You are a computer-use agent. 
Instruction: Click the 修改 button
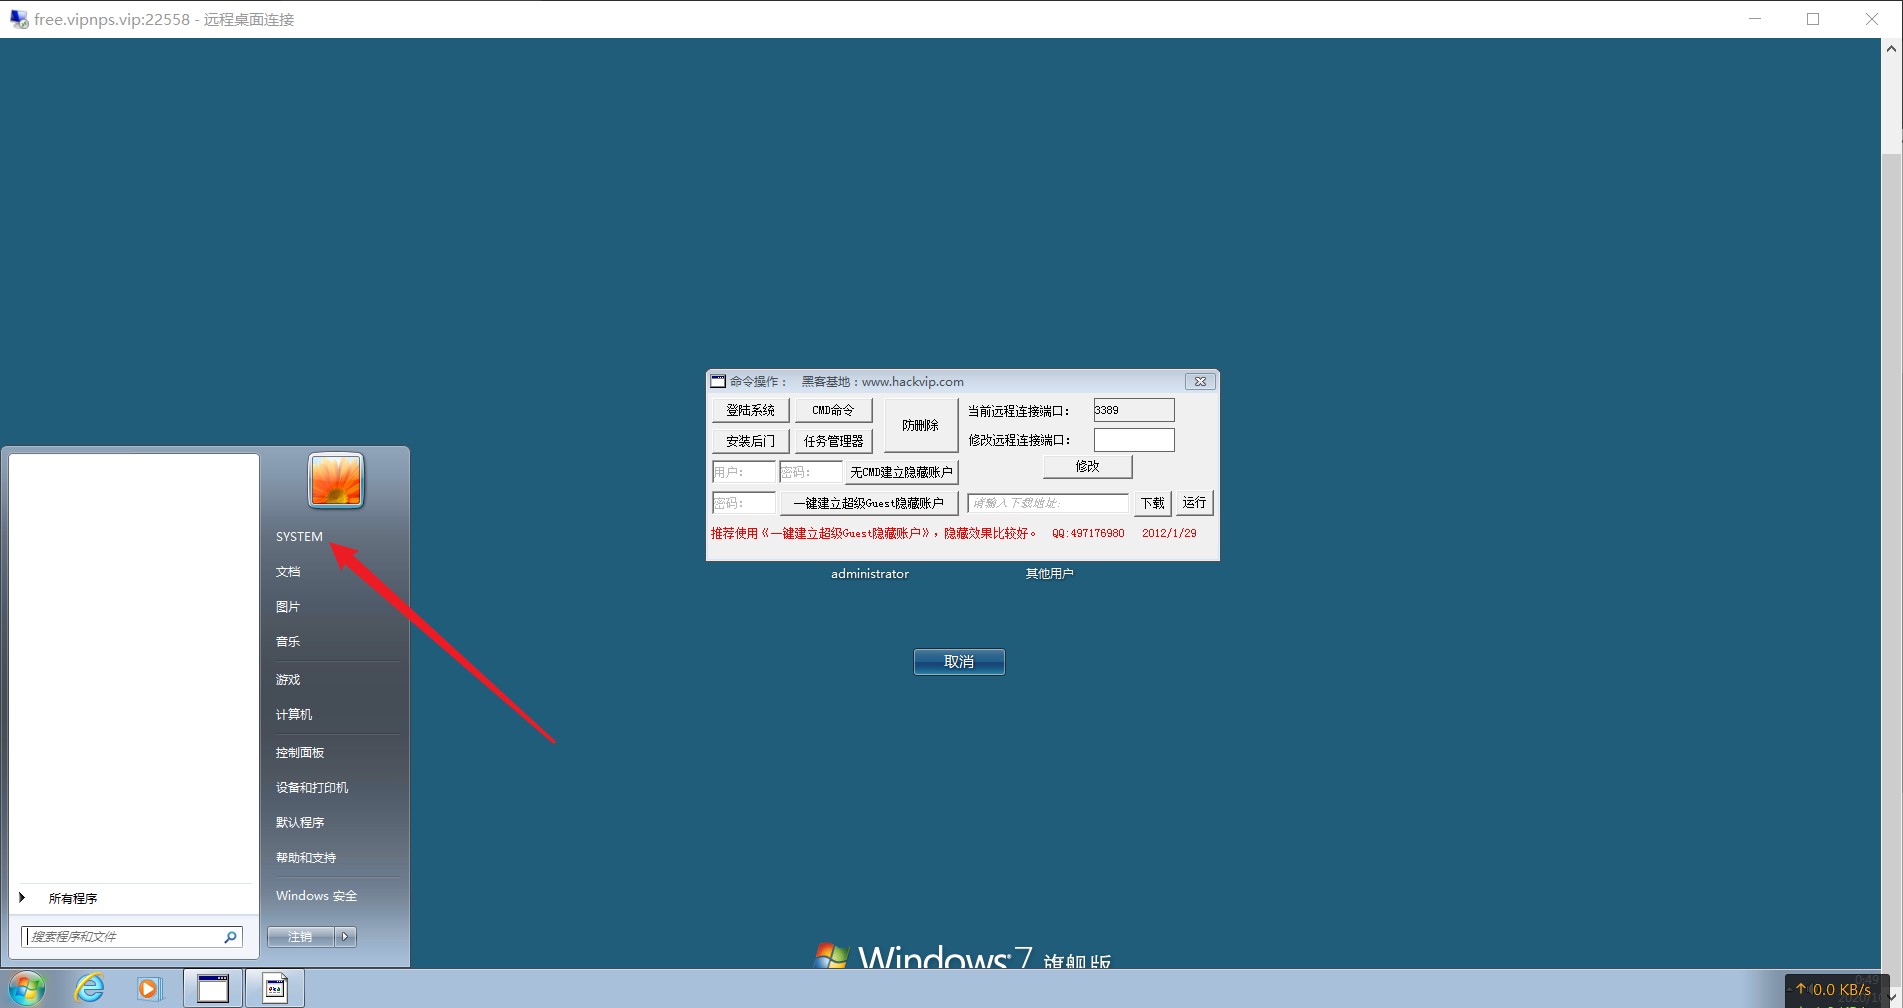(1087, 466)
